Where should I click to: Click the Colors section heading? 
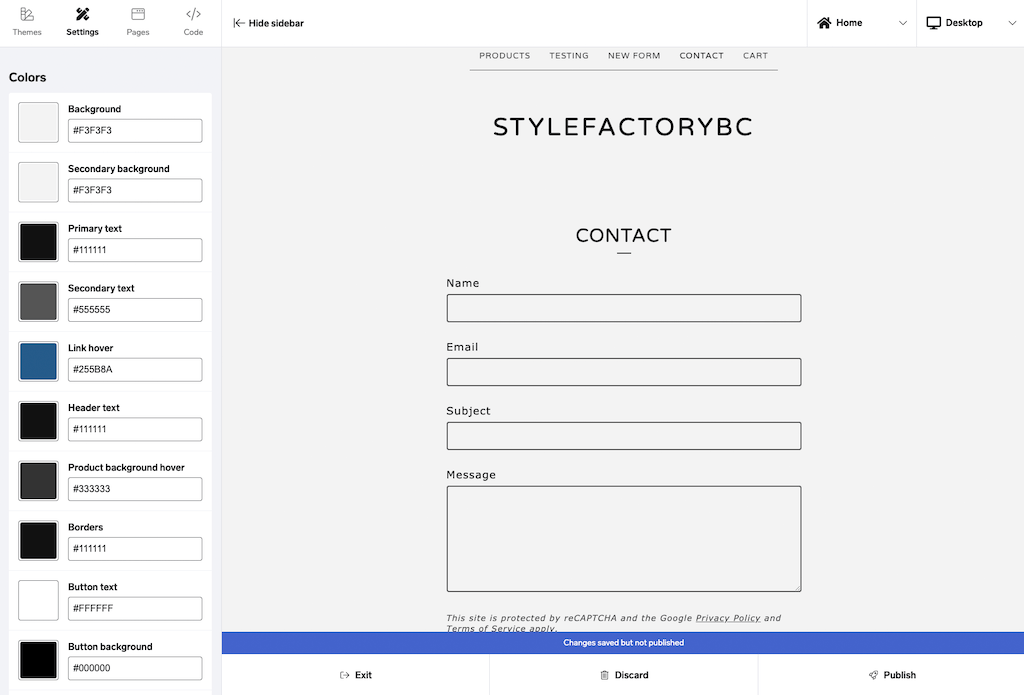click(27, 77)
